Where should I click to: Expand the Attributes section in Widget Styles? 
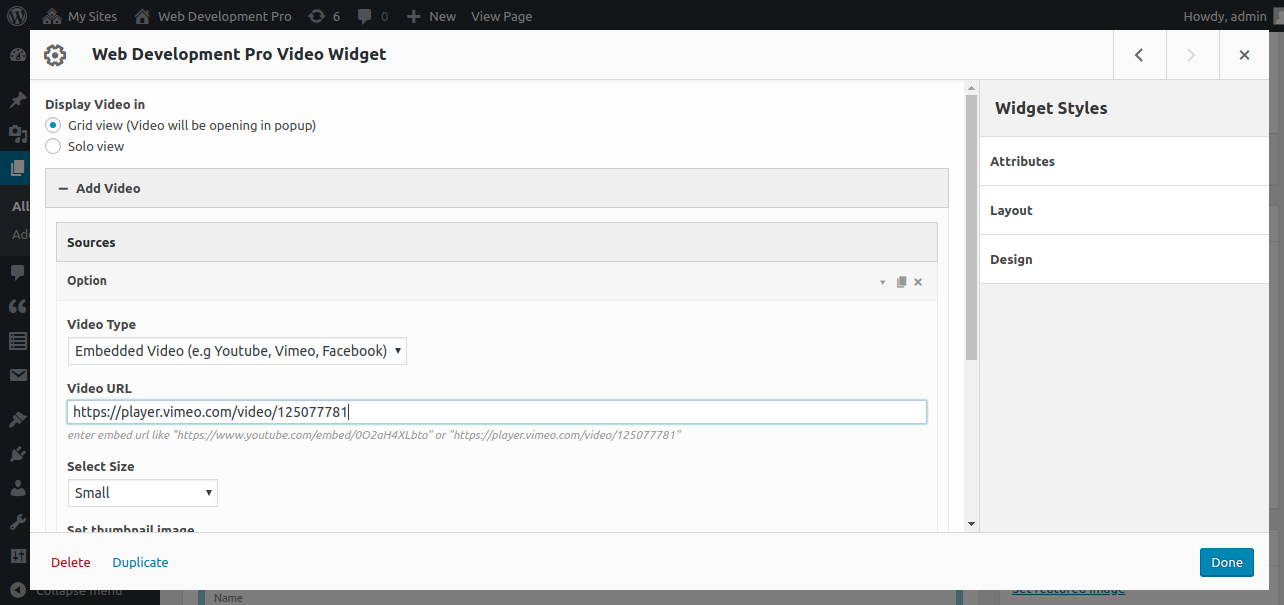(x=1124, y=161)
